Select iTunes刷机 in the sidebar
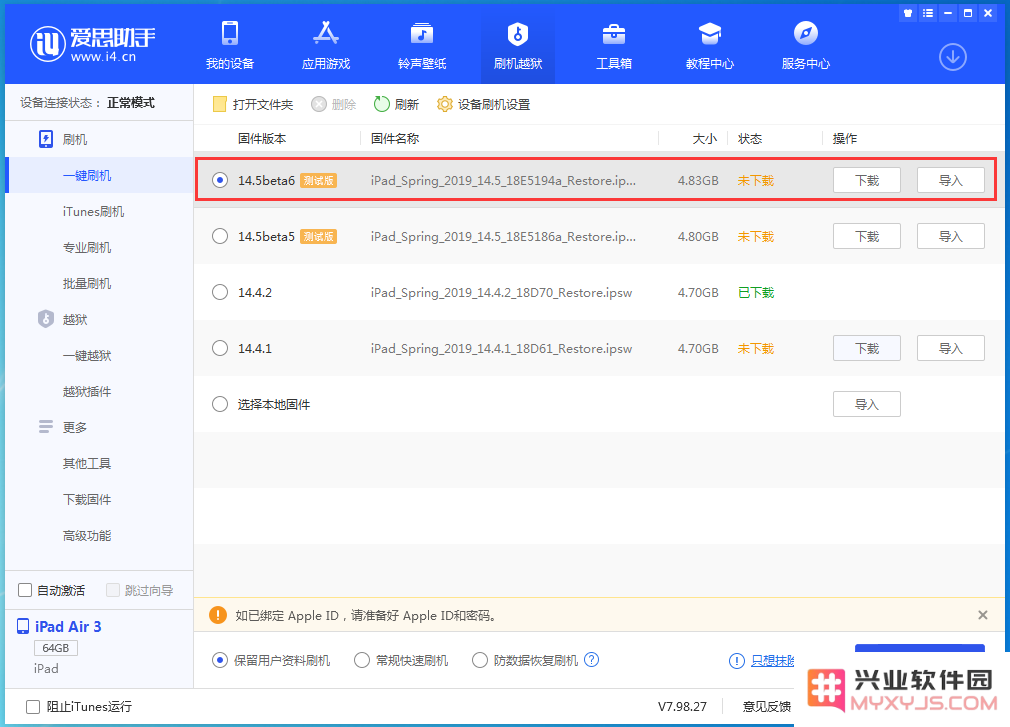This screenshot has height=727, width=1010. pos(93,212)
